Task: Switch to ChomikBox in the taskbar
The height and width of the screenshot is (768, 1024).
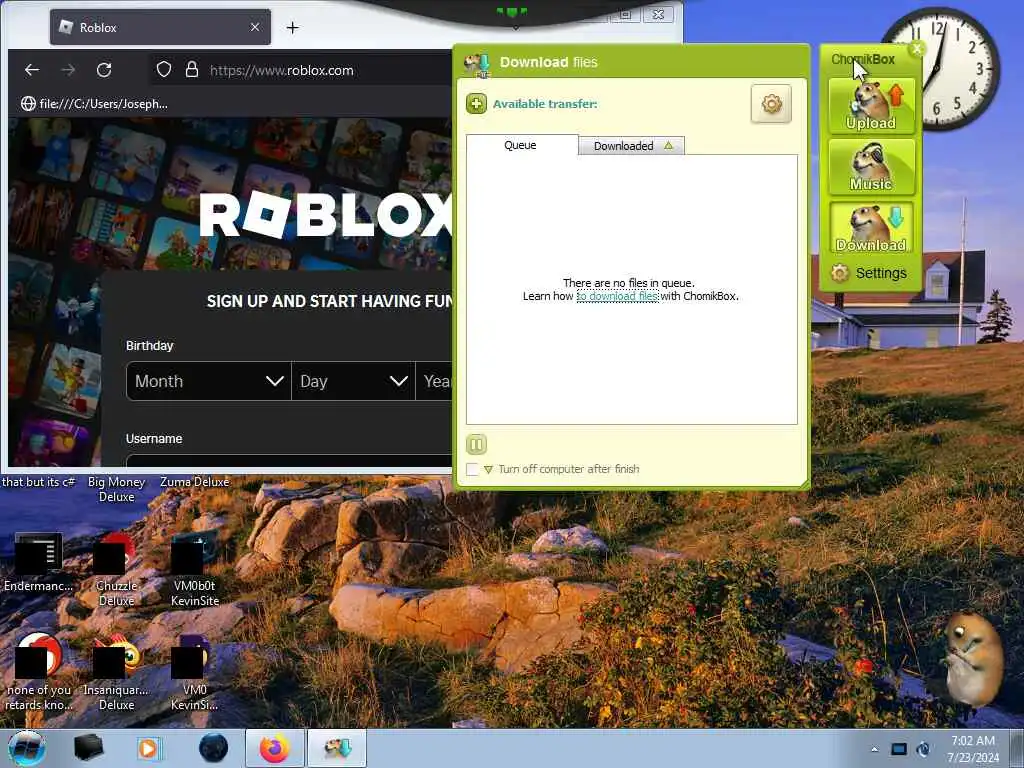Action: coord(337,748)
